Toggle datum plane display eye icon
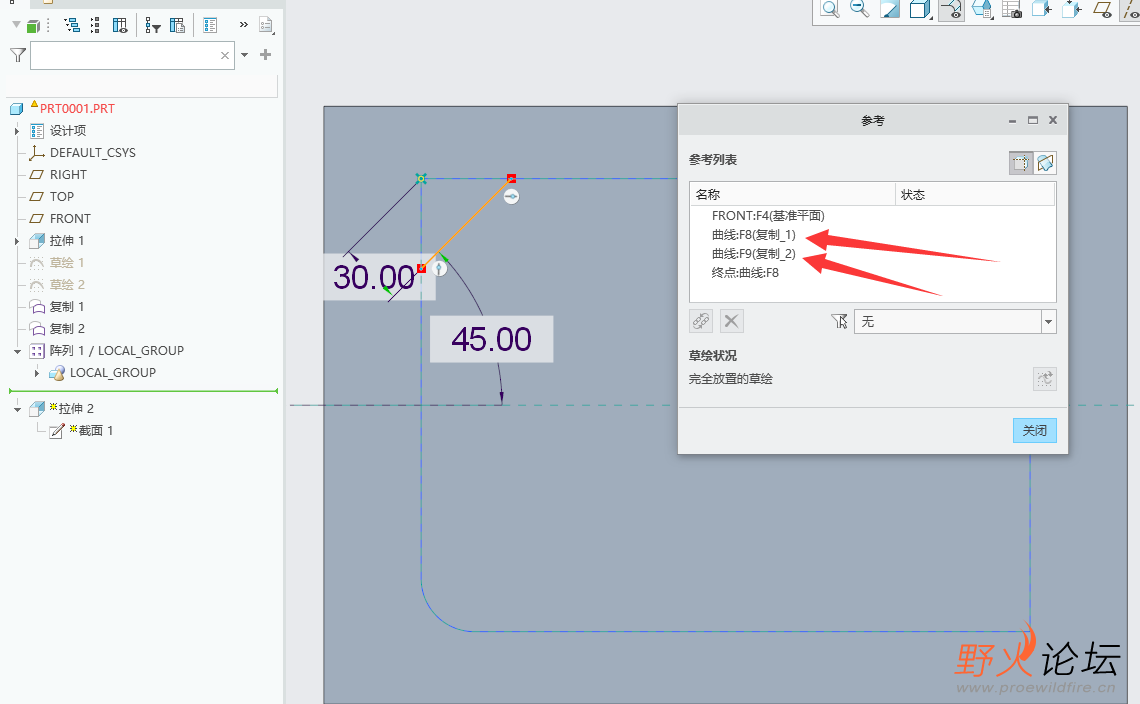This screenshot has width=1140, height=704. [1102, 9]
